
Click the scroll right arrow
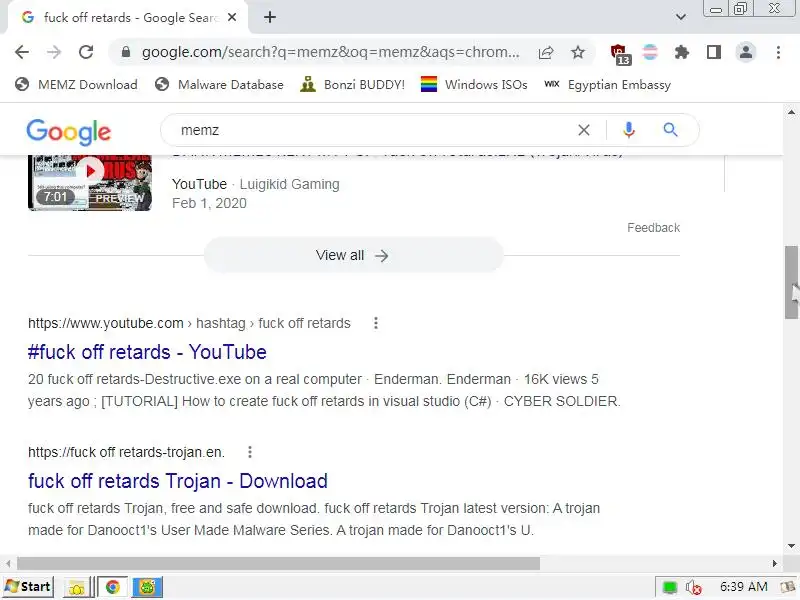[774, 563]
